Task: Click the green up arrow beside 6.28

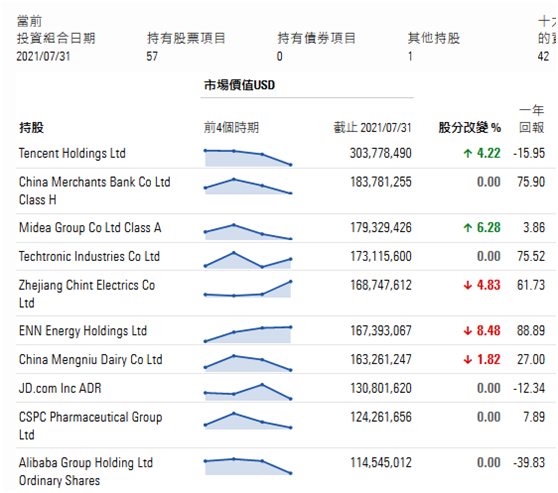Action: (468, 227)
